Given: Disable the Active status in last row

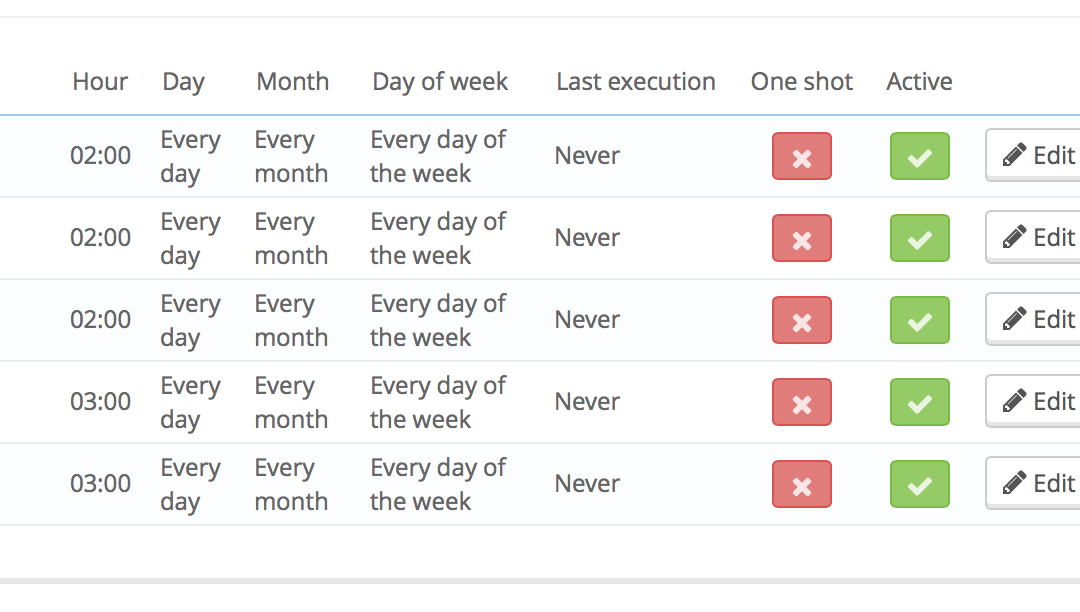Looking at the screenshot, I should [919, 484].
